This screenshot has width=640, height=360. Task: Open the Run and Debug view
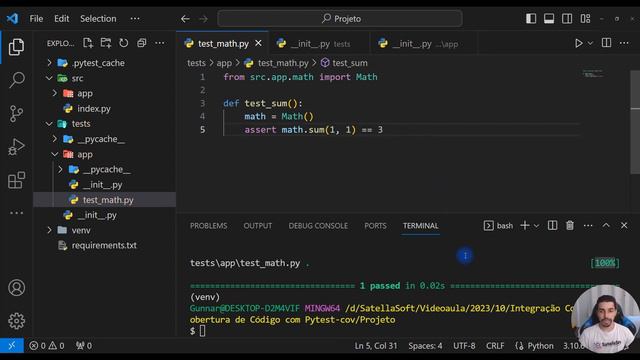coord(16,147)
